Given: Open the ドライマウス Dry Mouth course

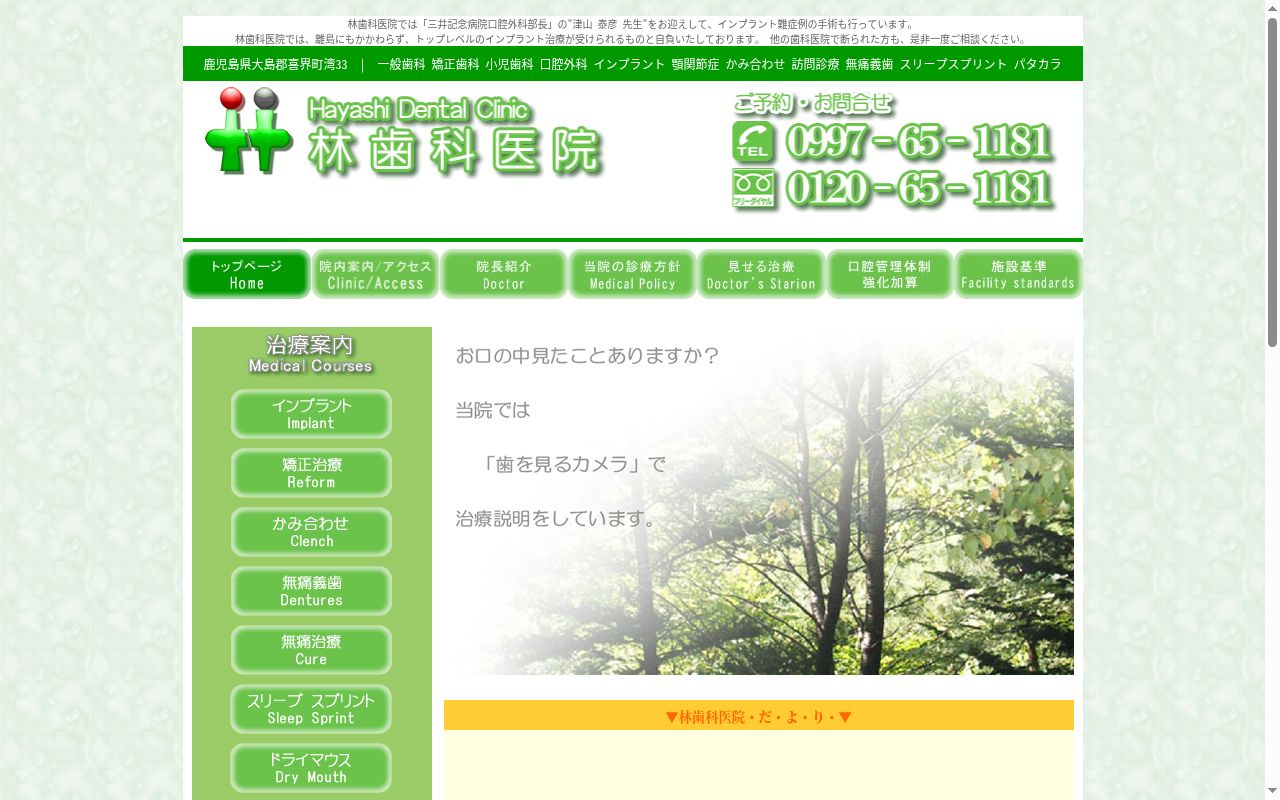Looking at the screenshot, I should [x=311, y=768].
